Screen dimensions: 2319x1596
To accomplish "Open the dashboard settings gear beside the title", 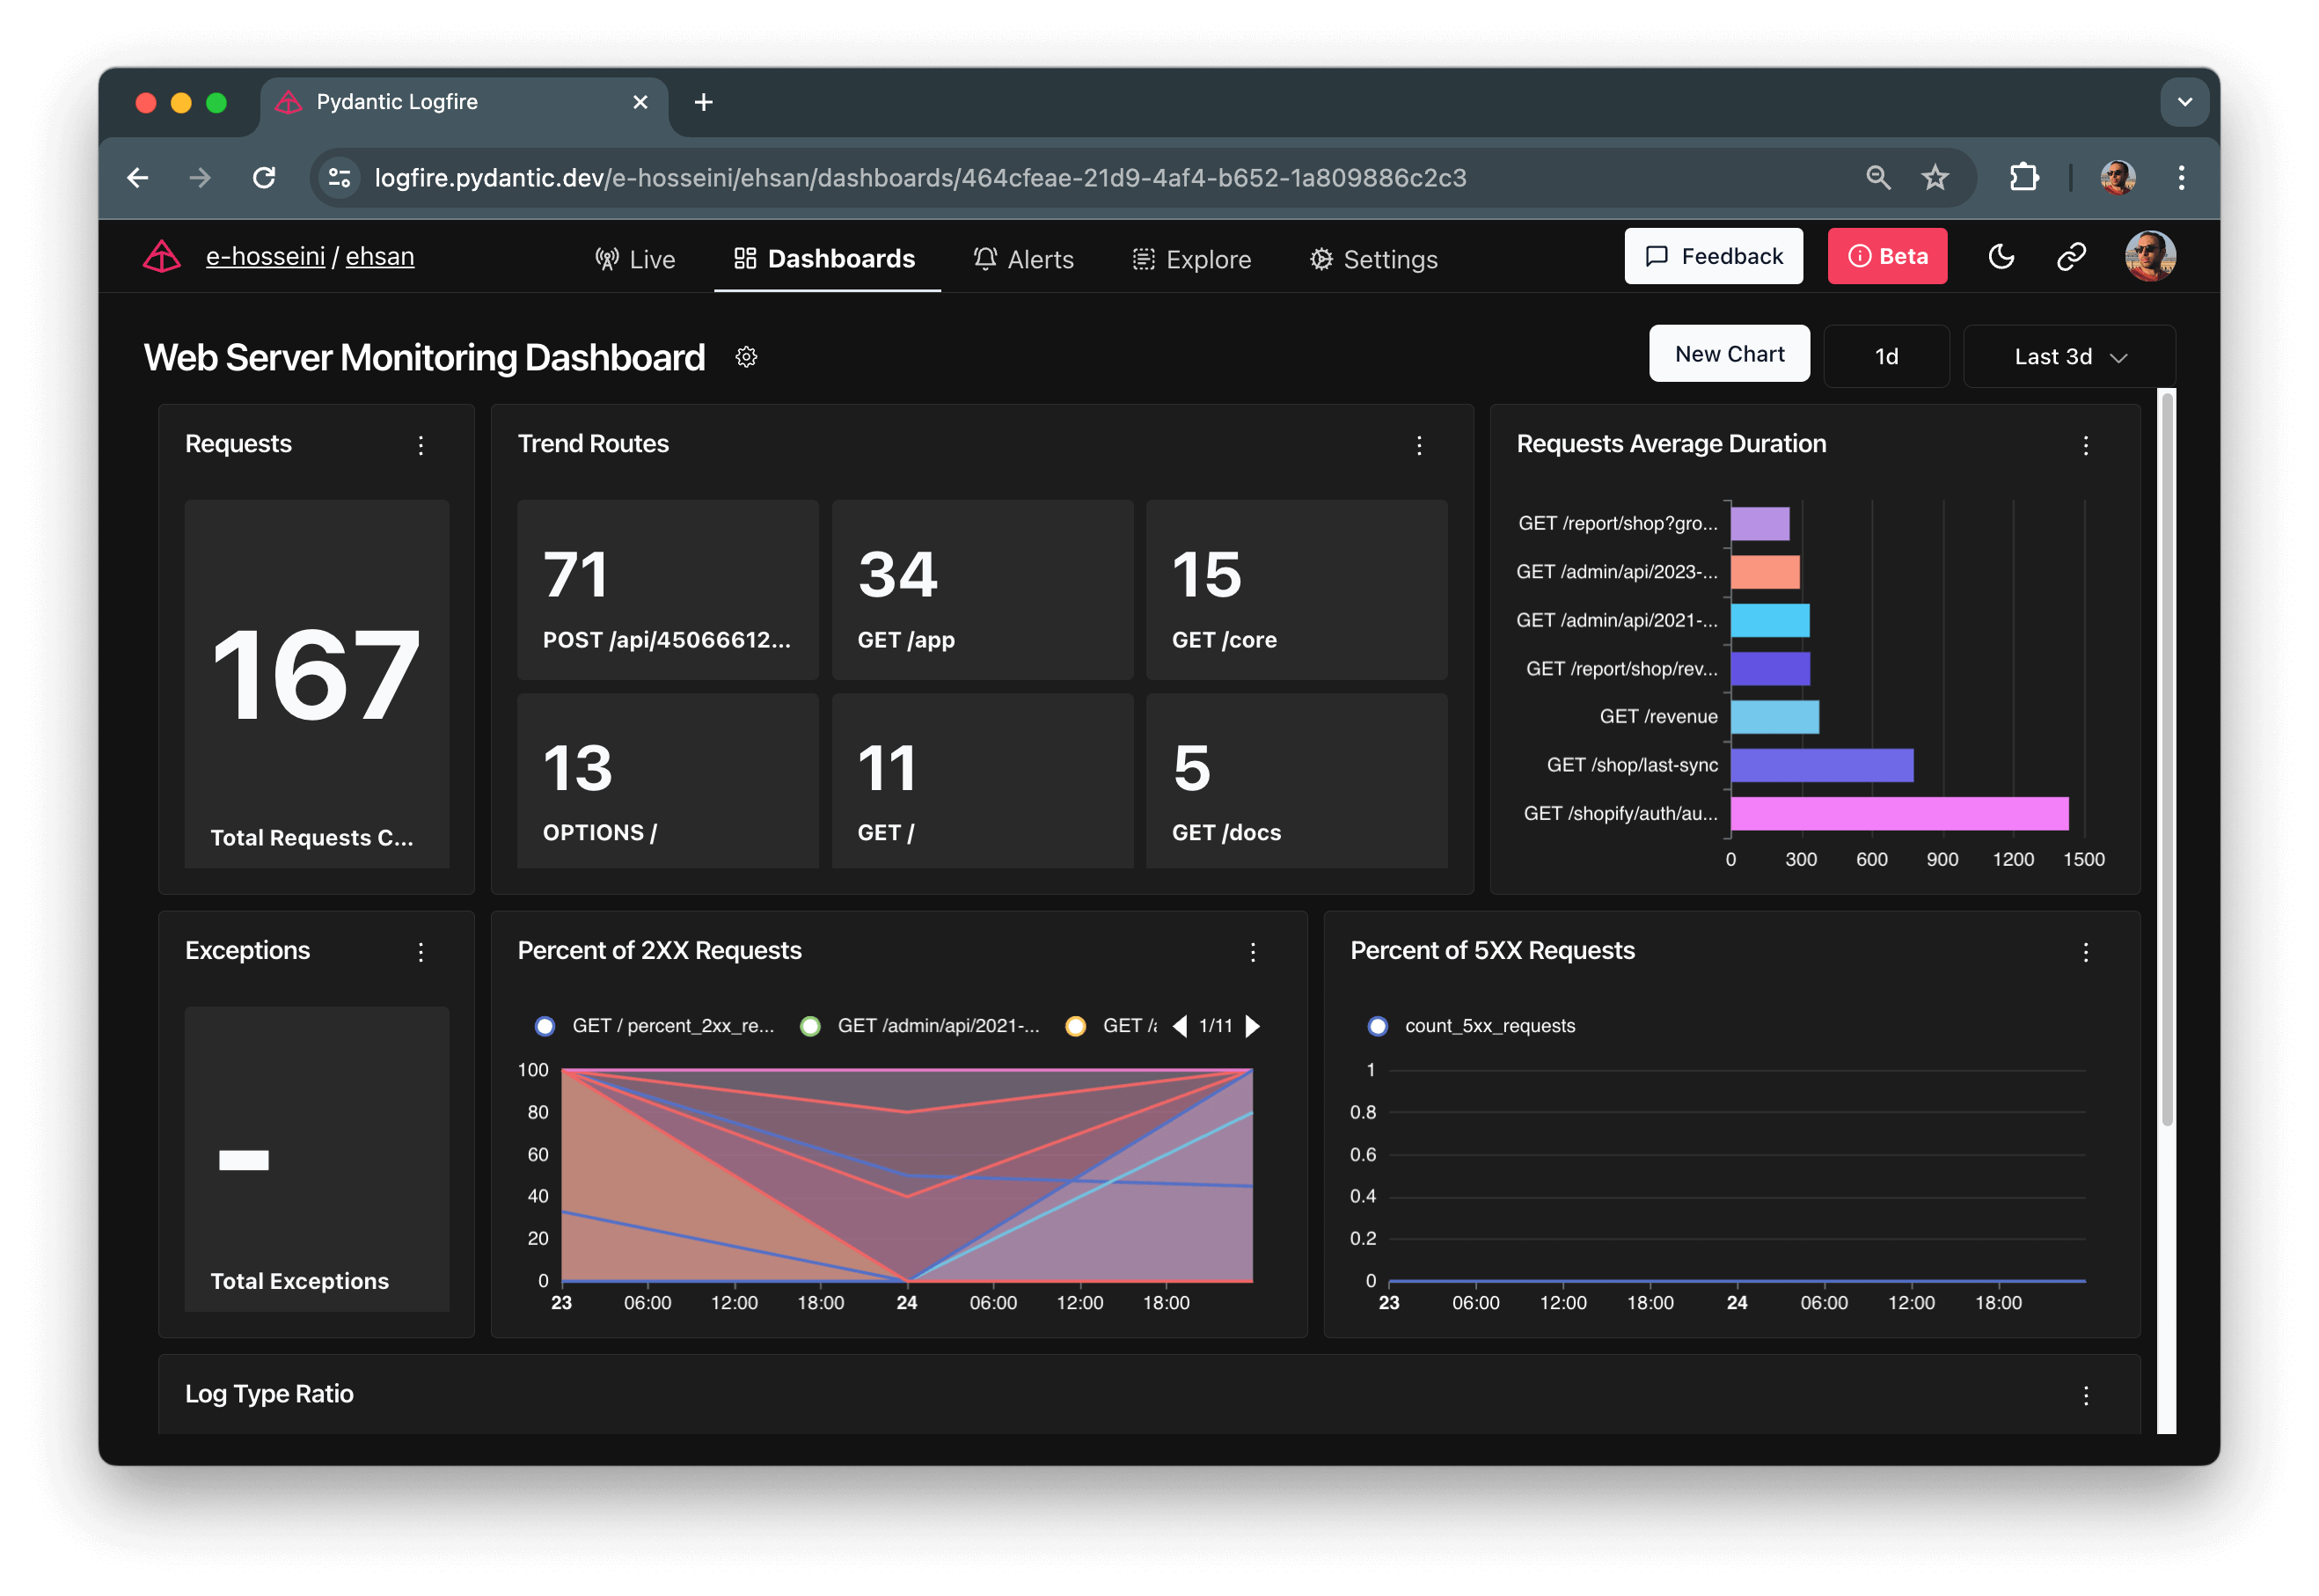I will coord(746,357).
